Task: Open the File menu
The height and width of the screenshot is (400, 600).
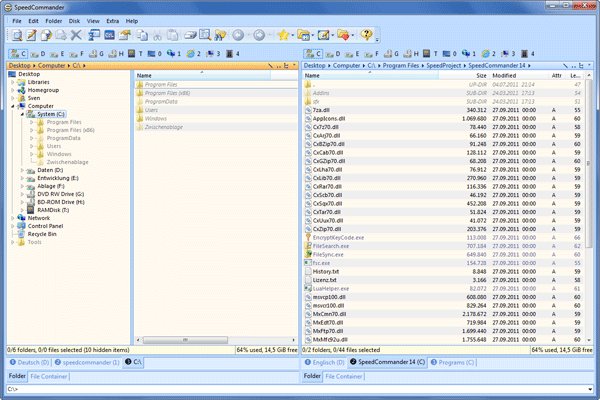Action: [x=17, y=21]
